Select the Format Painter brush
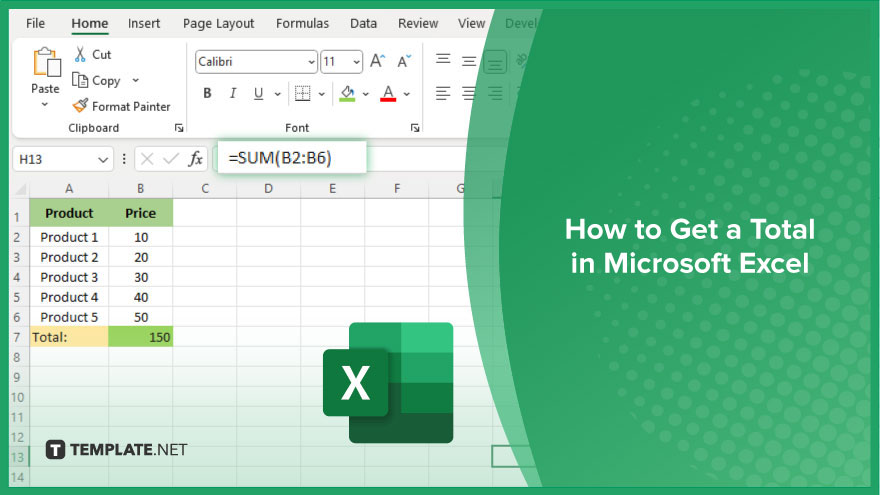 click(80, 106)
